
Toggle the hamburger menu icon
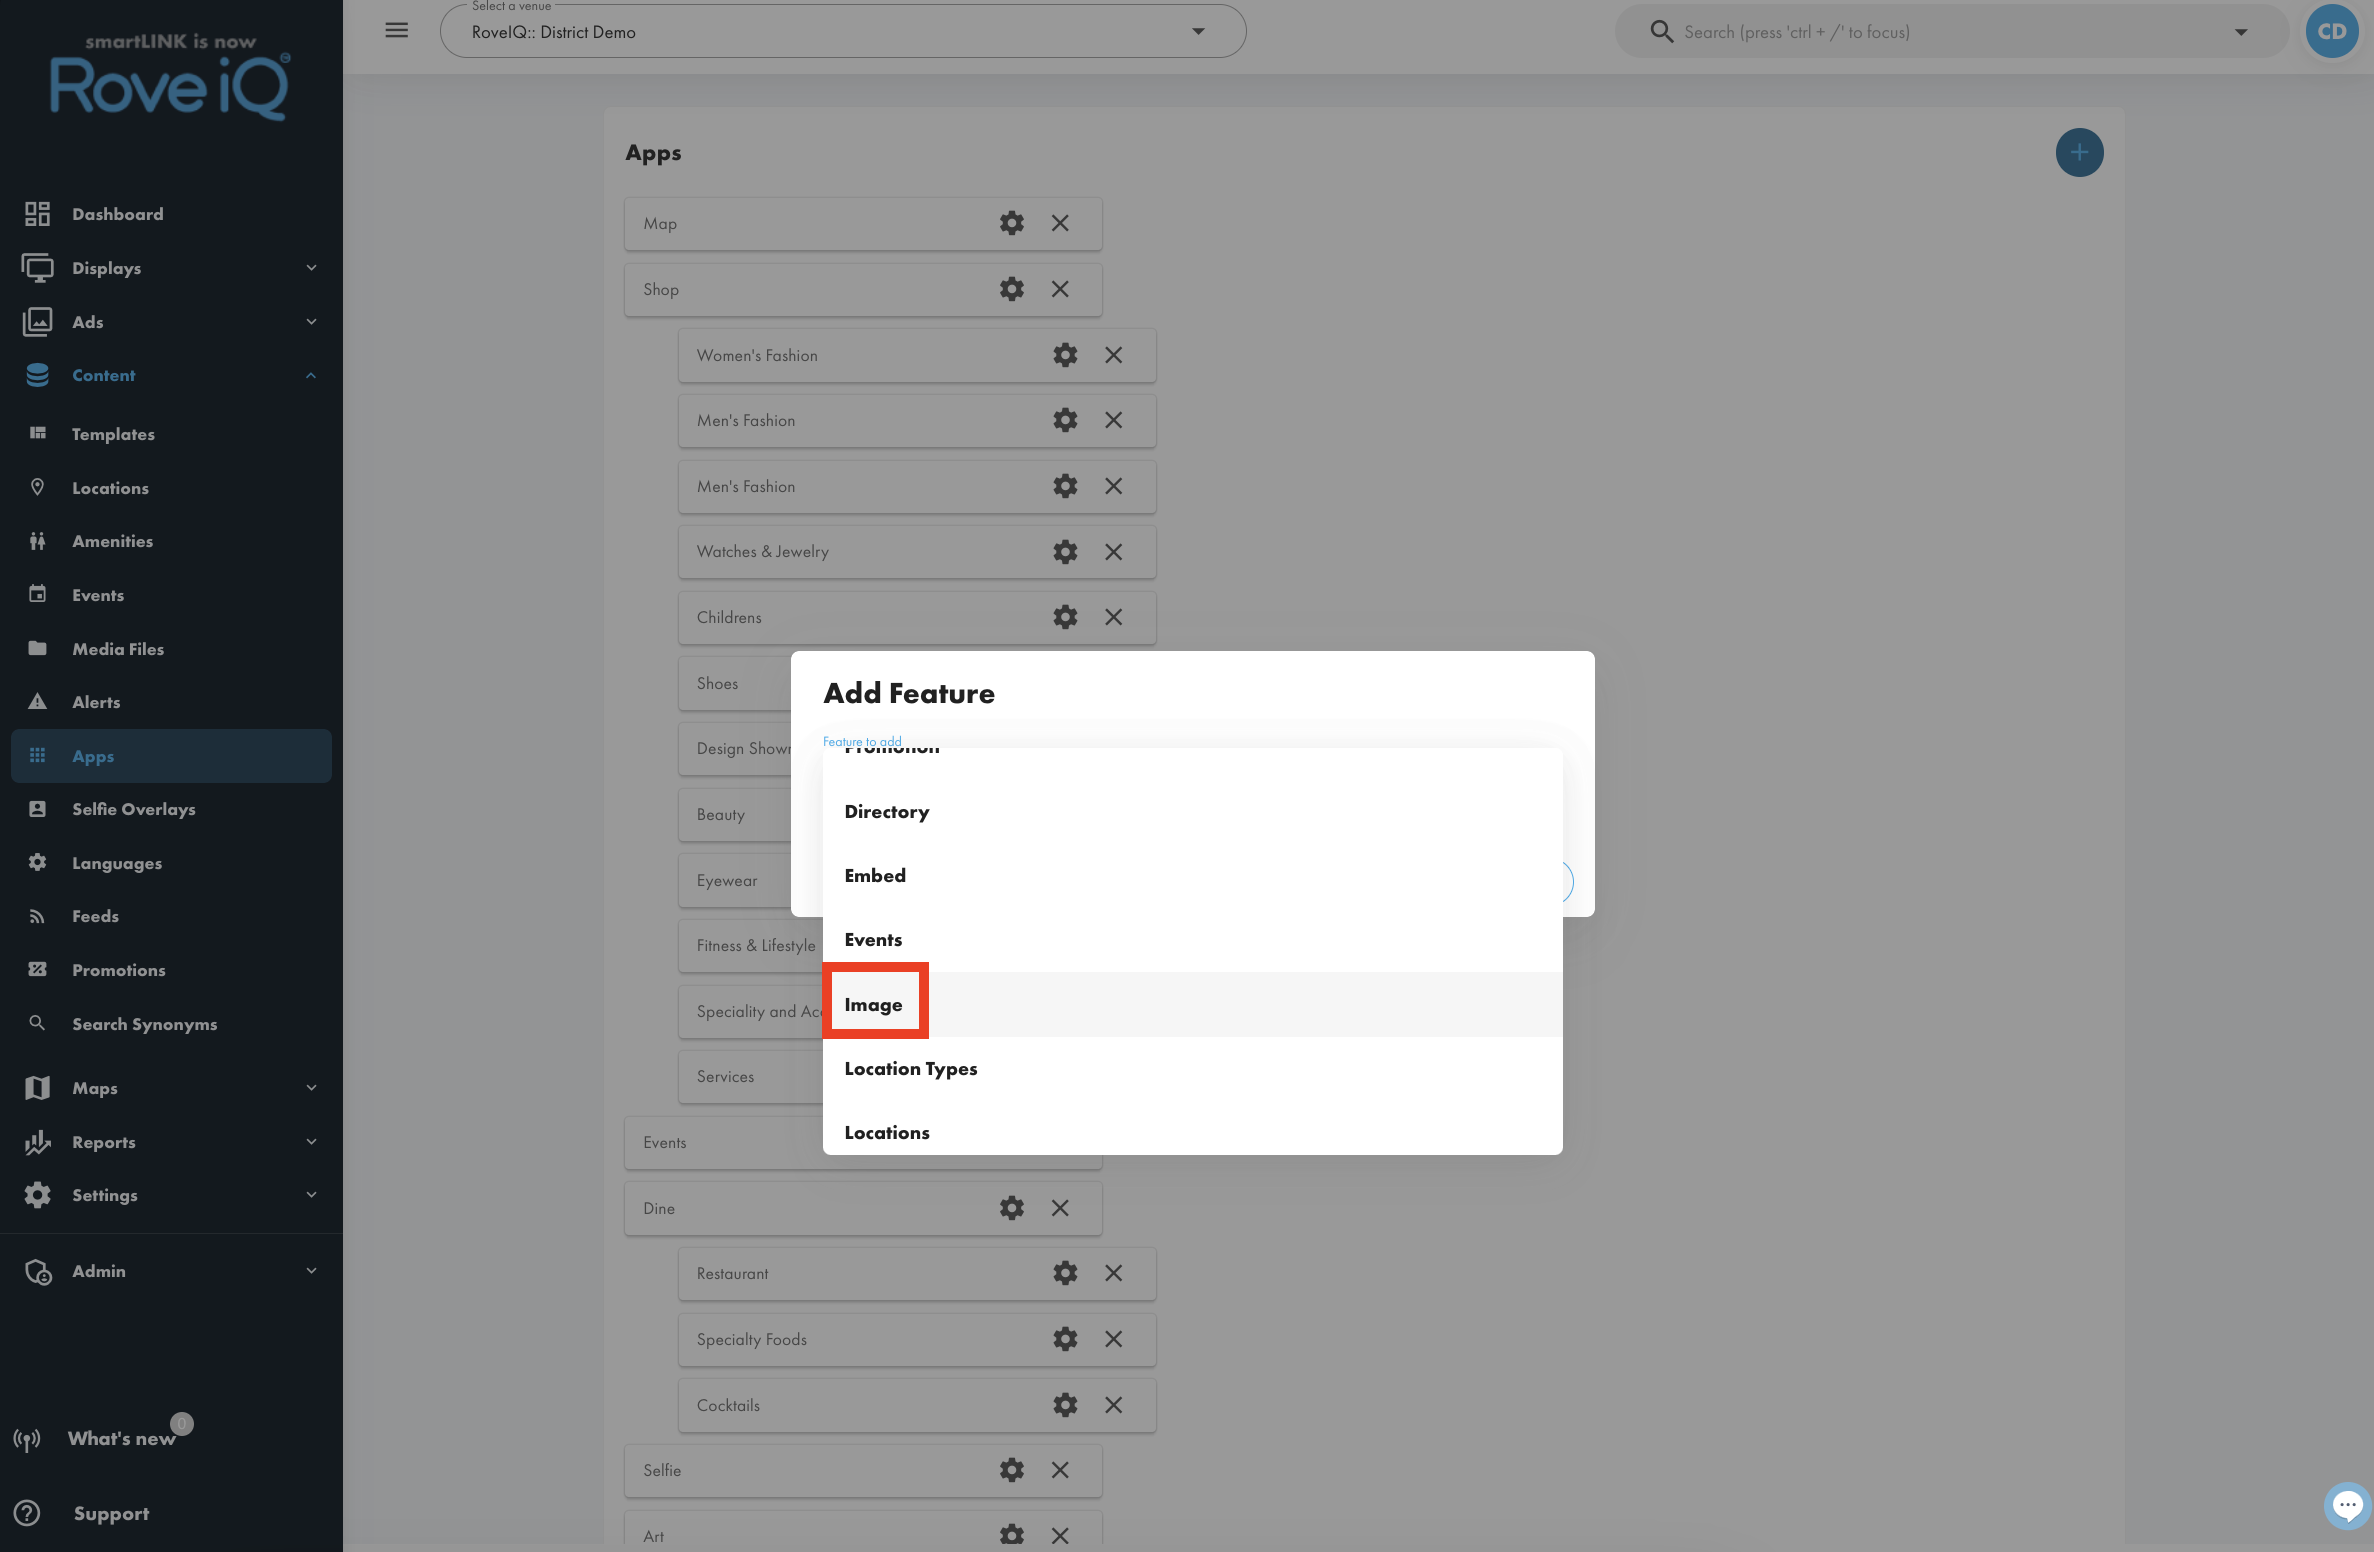point(397,30)
